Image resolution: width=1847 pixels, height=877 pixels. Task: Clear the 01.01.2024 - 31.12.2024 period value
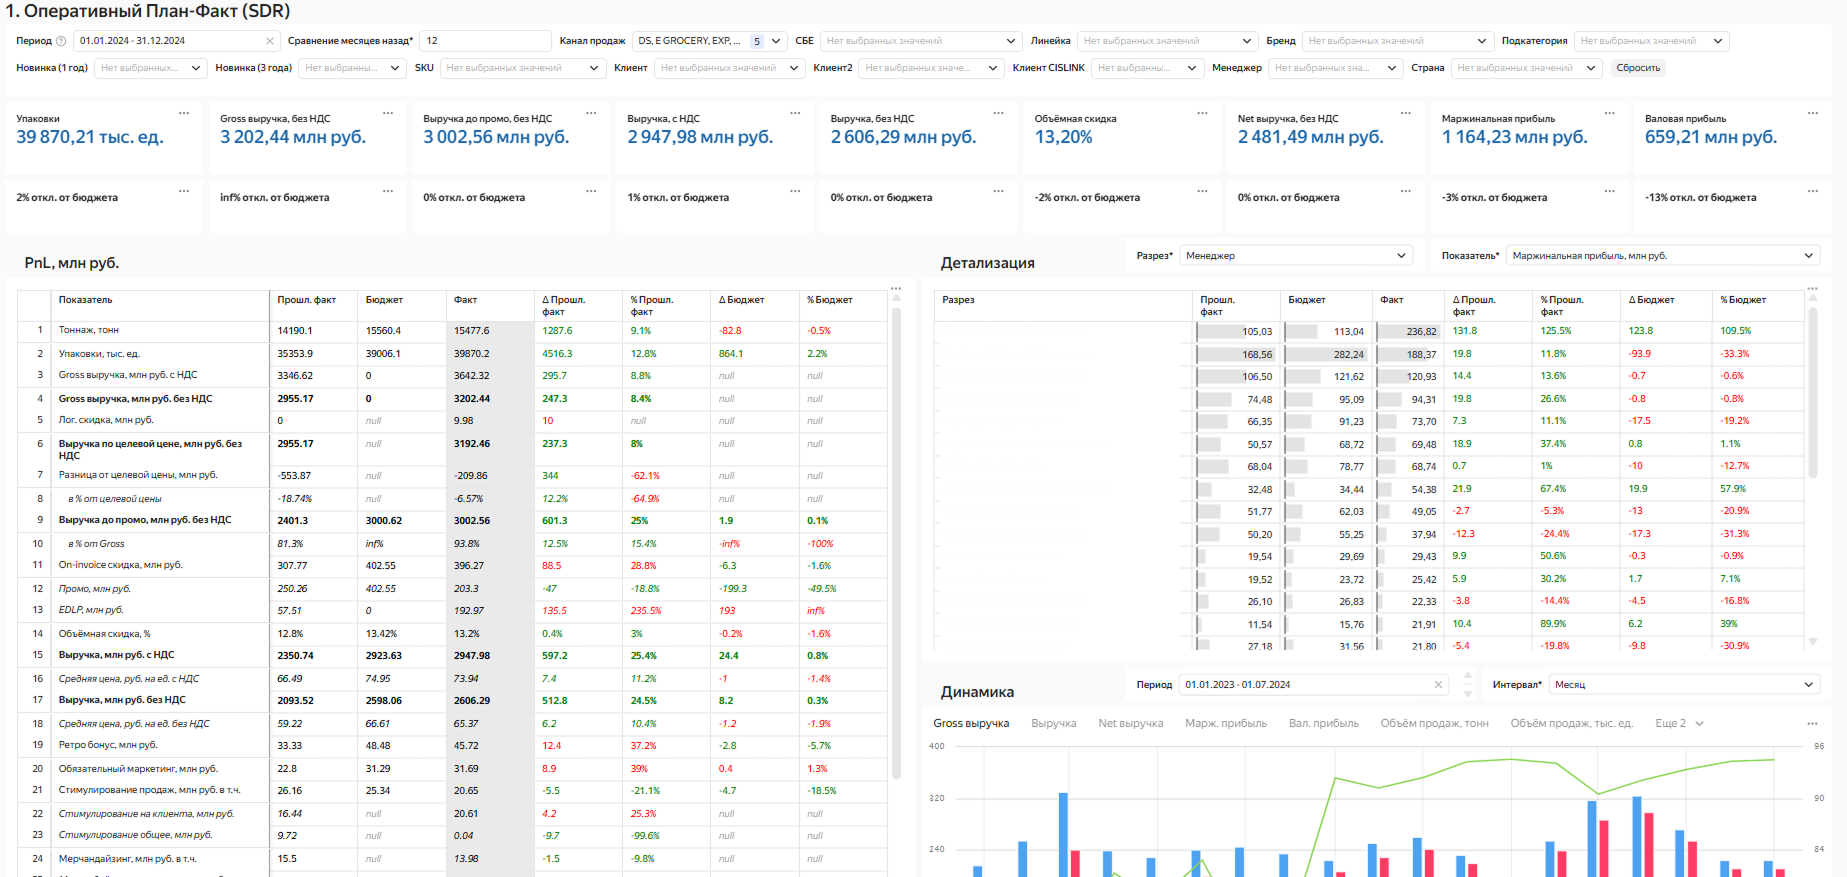click(x=269, y=41)
